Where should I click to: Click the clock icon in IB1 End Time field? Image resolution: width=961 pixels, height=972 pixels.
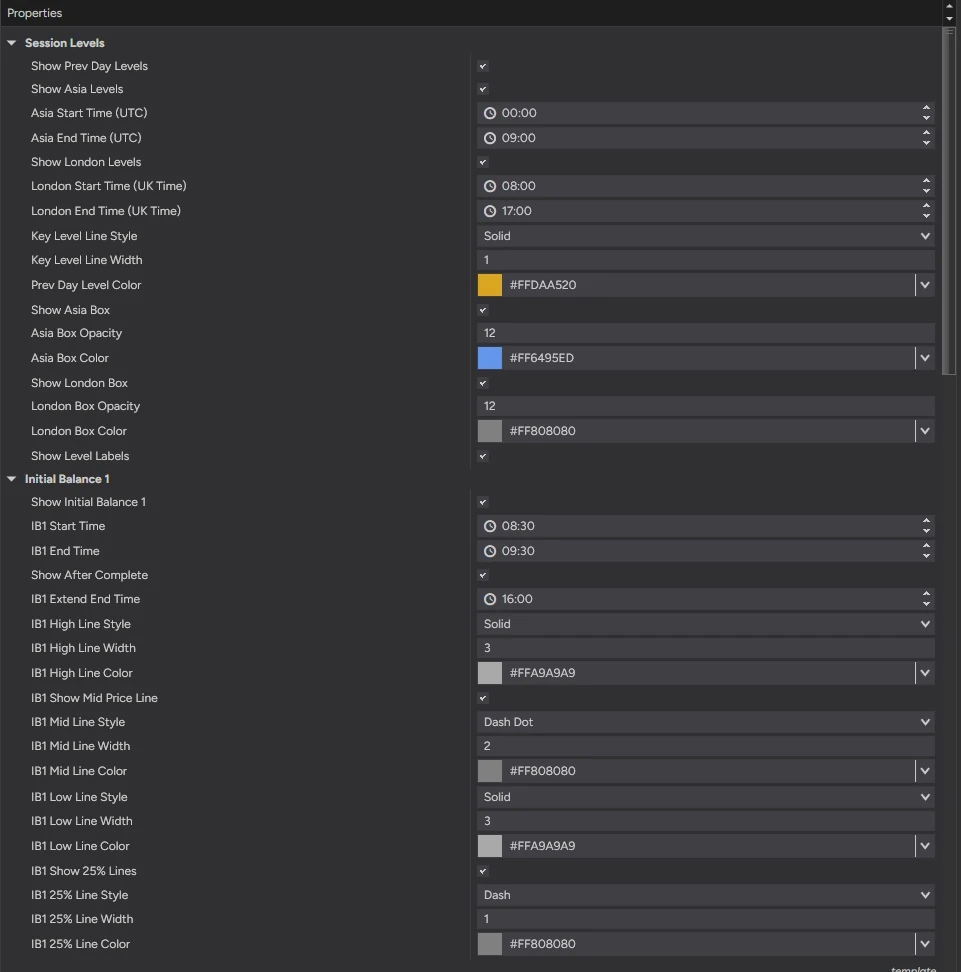click(x=490, y=550)
